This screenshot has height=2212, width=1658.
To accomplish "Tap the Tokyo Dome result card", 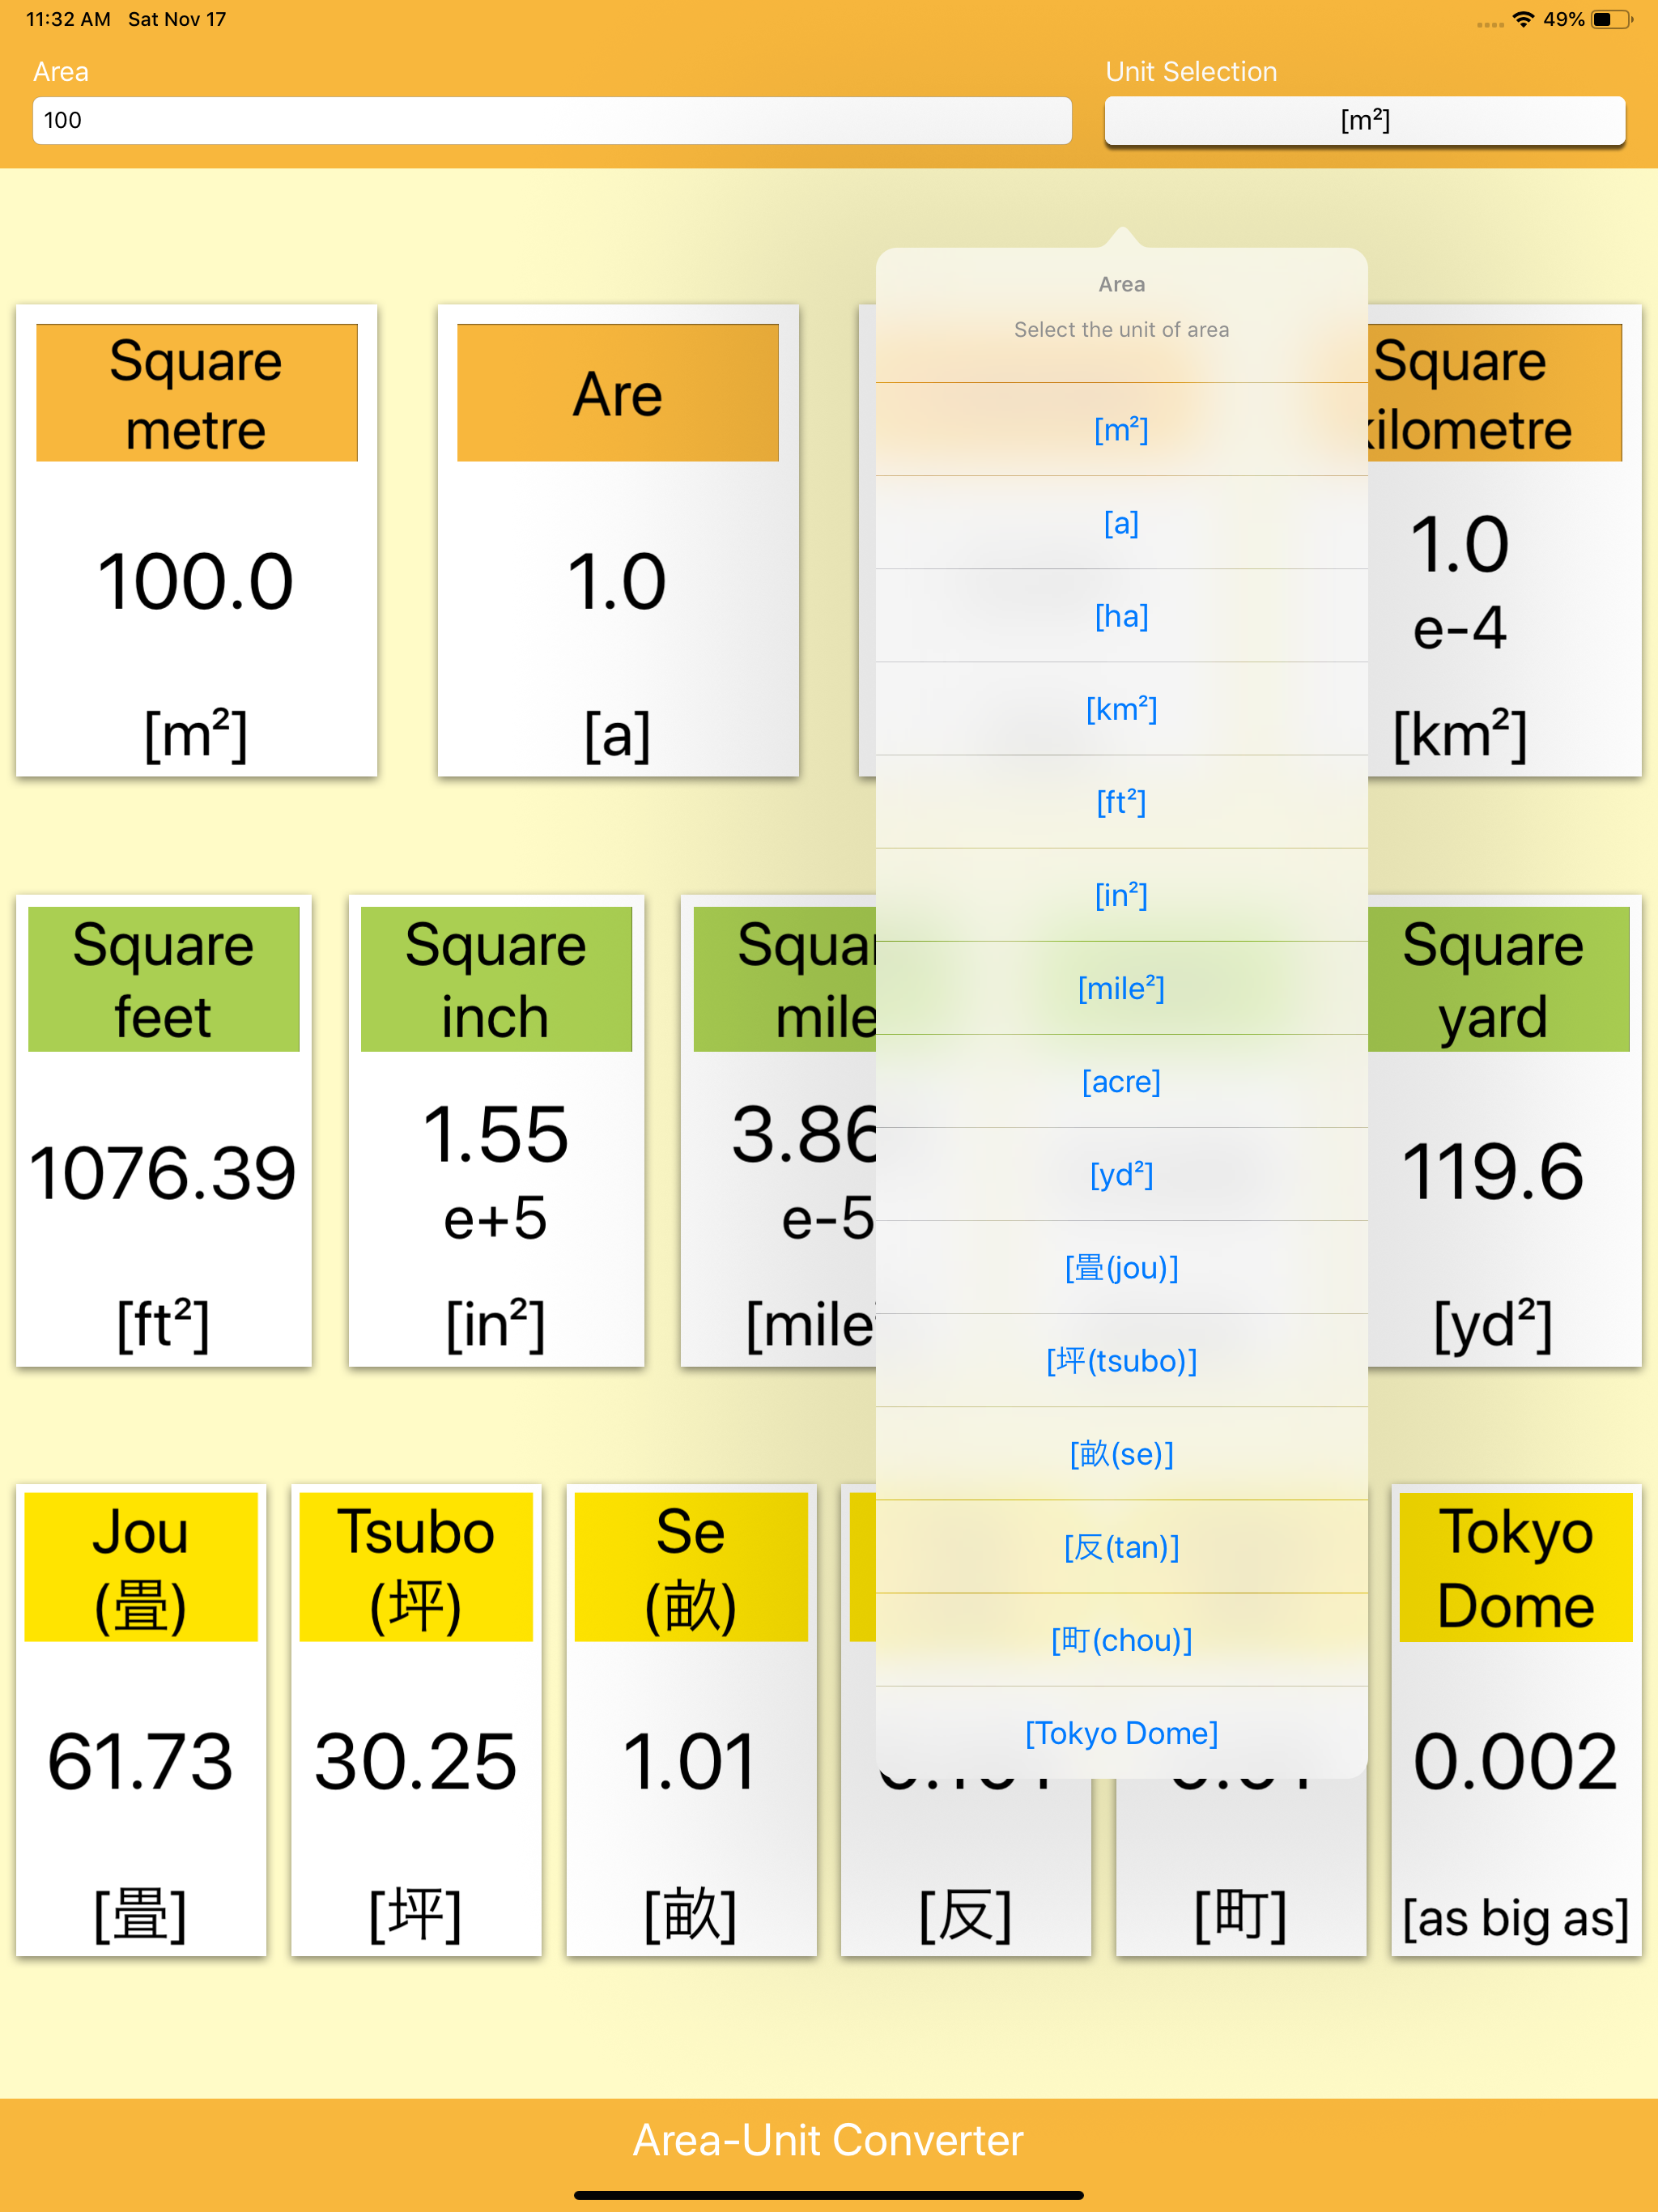I will (x=1516, y=1720).
